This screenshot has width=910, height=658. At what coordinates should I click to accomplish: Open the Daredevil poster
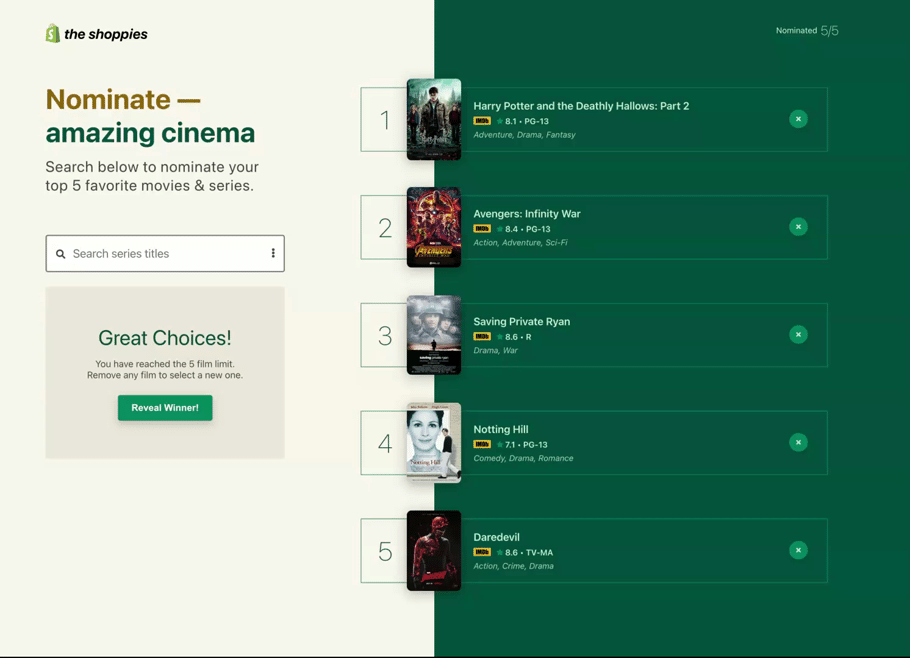click(x=434, y=551)
